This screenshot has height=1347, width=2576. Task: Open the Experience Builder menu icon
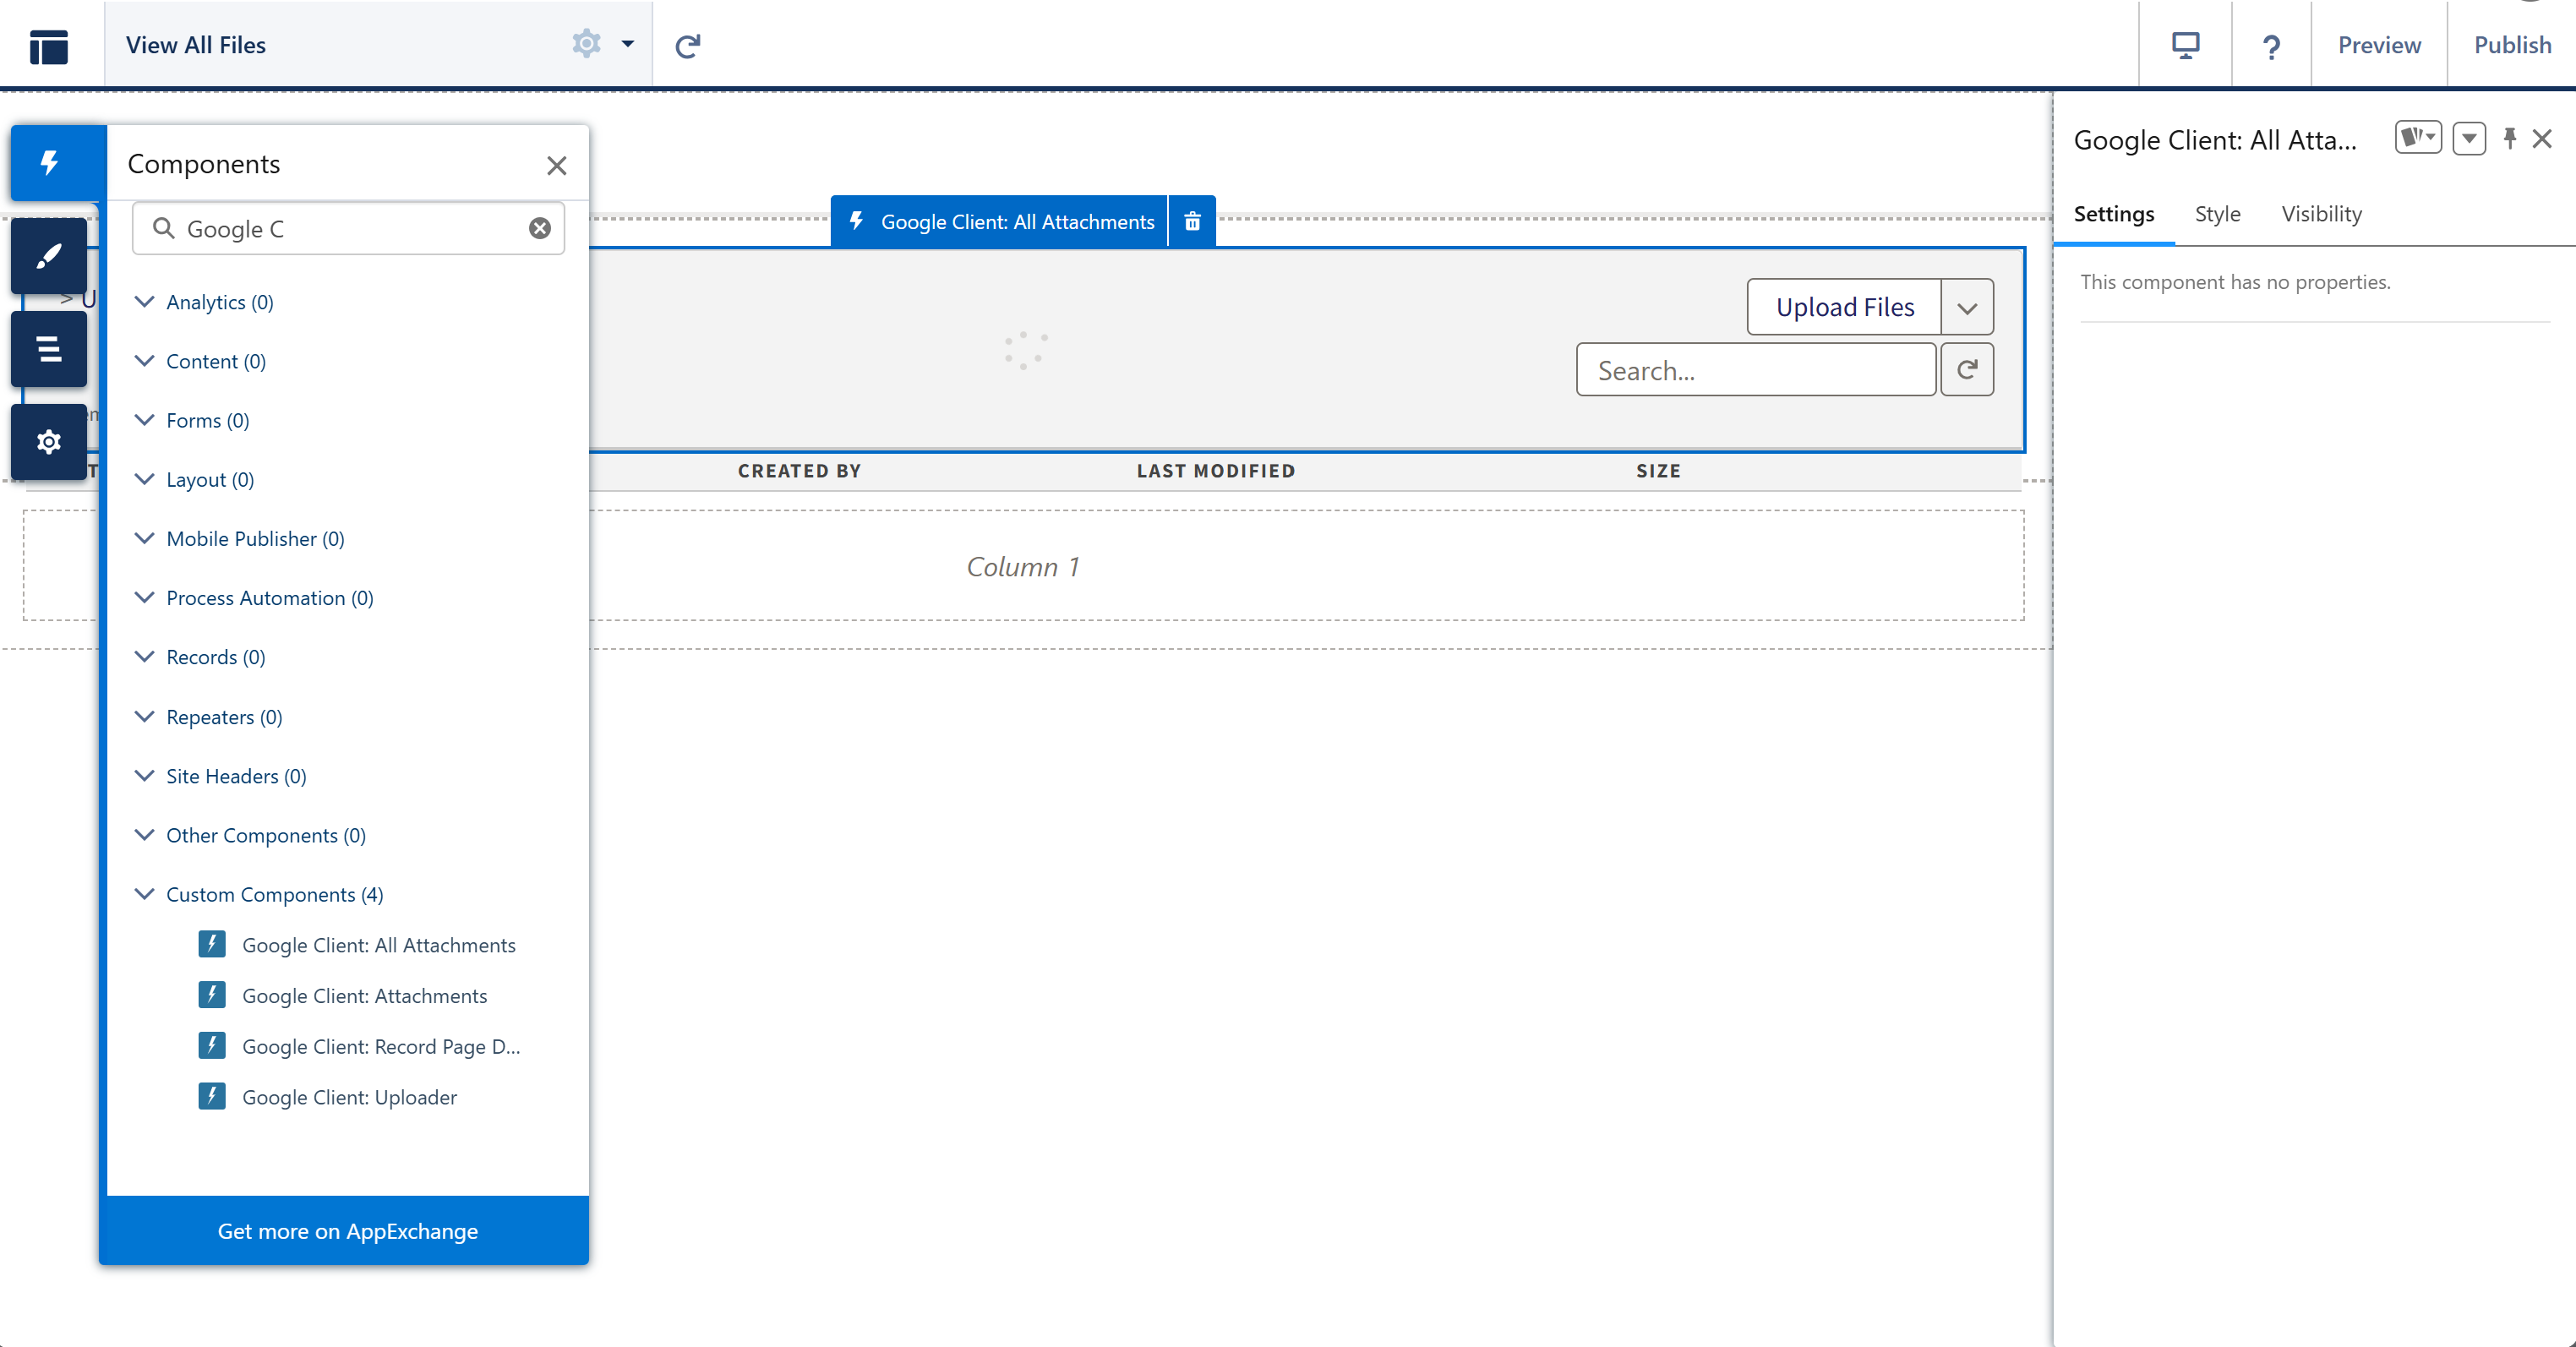[49, 46]
